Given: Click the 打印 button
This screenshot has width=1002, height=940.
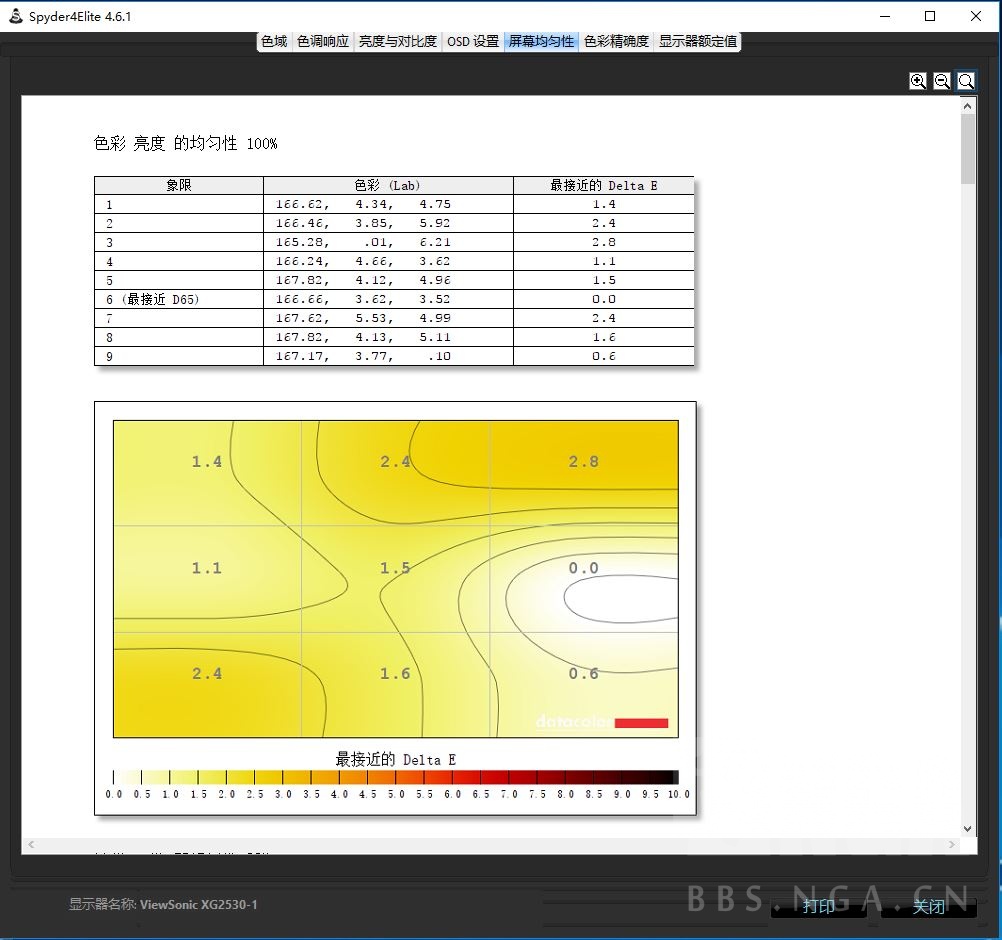Looking at the screenshot, I should coord(819,906).
